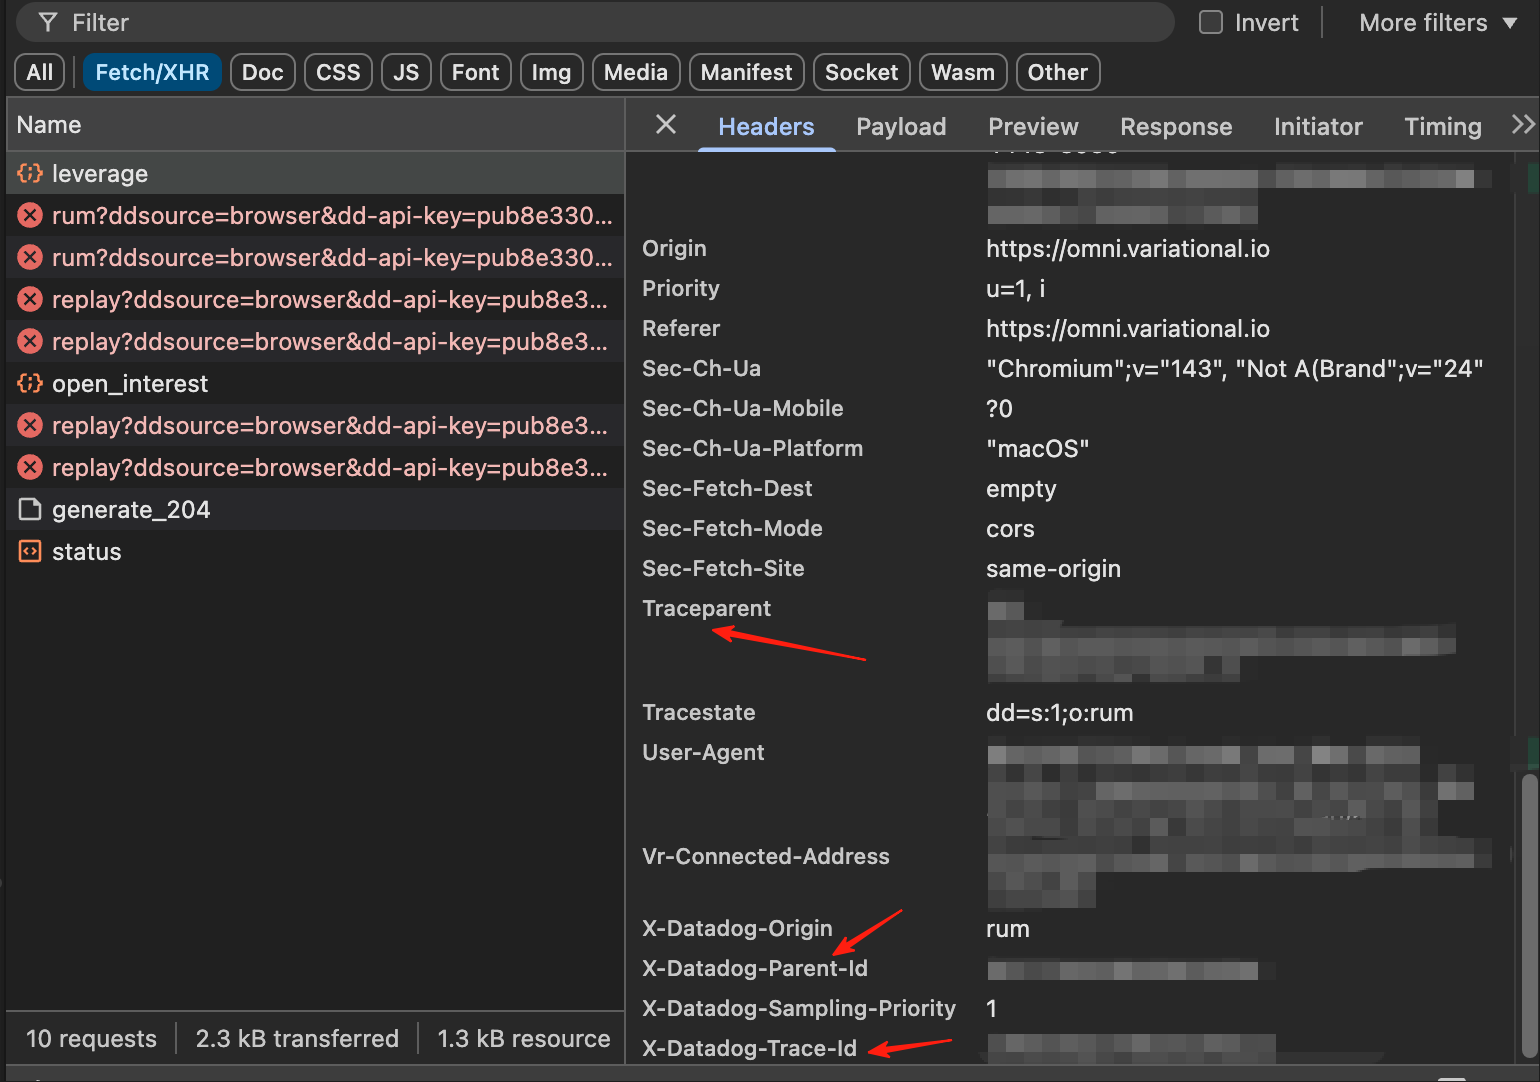Select the Fetch/XHR filter type

coord(152,72)
